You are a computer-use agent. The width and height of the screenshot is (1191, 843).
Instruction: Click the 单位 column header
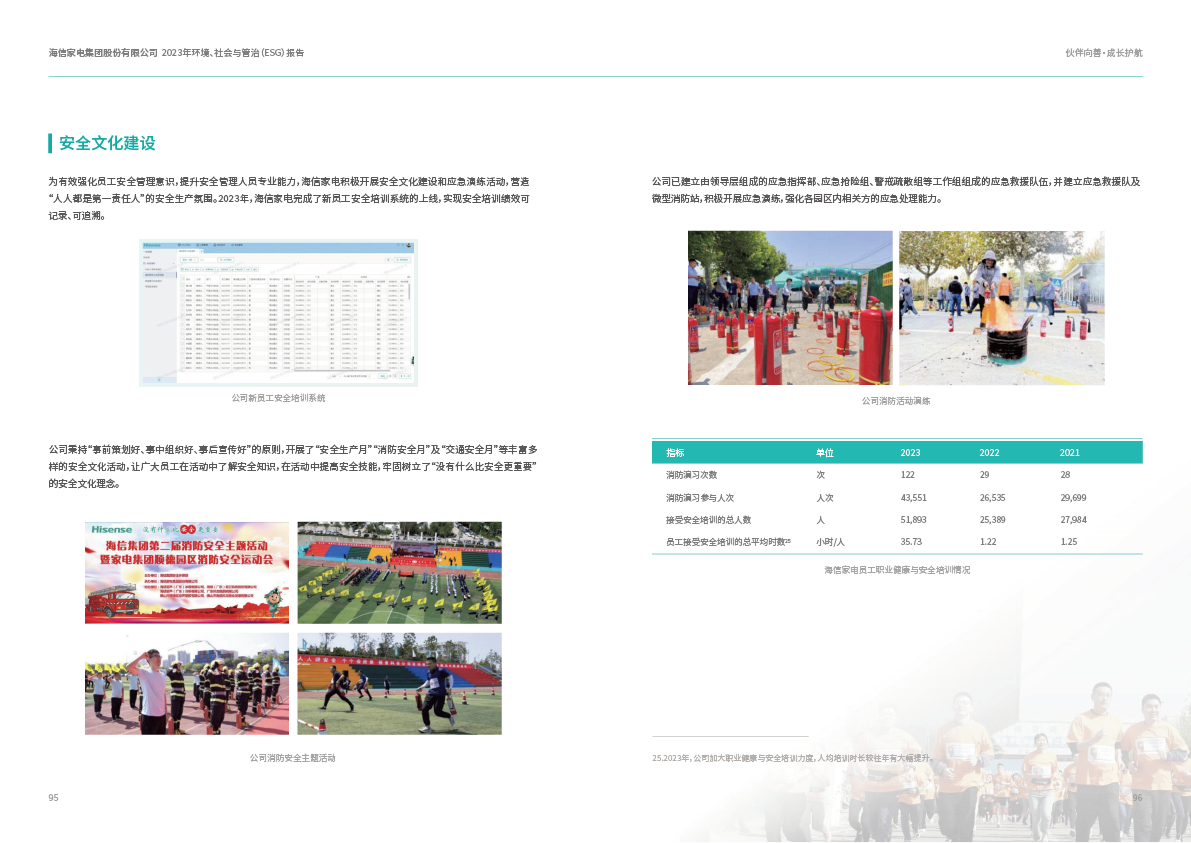tap(825, 453)
